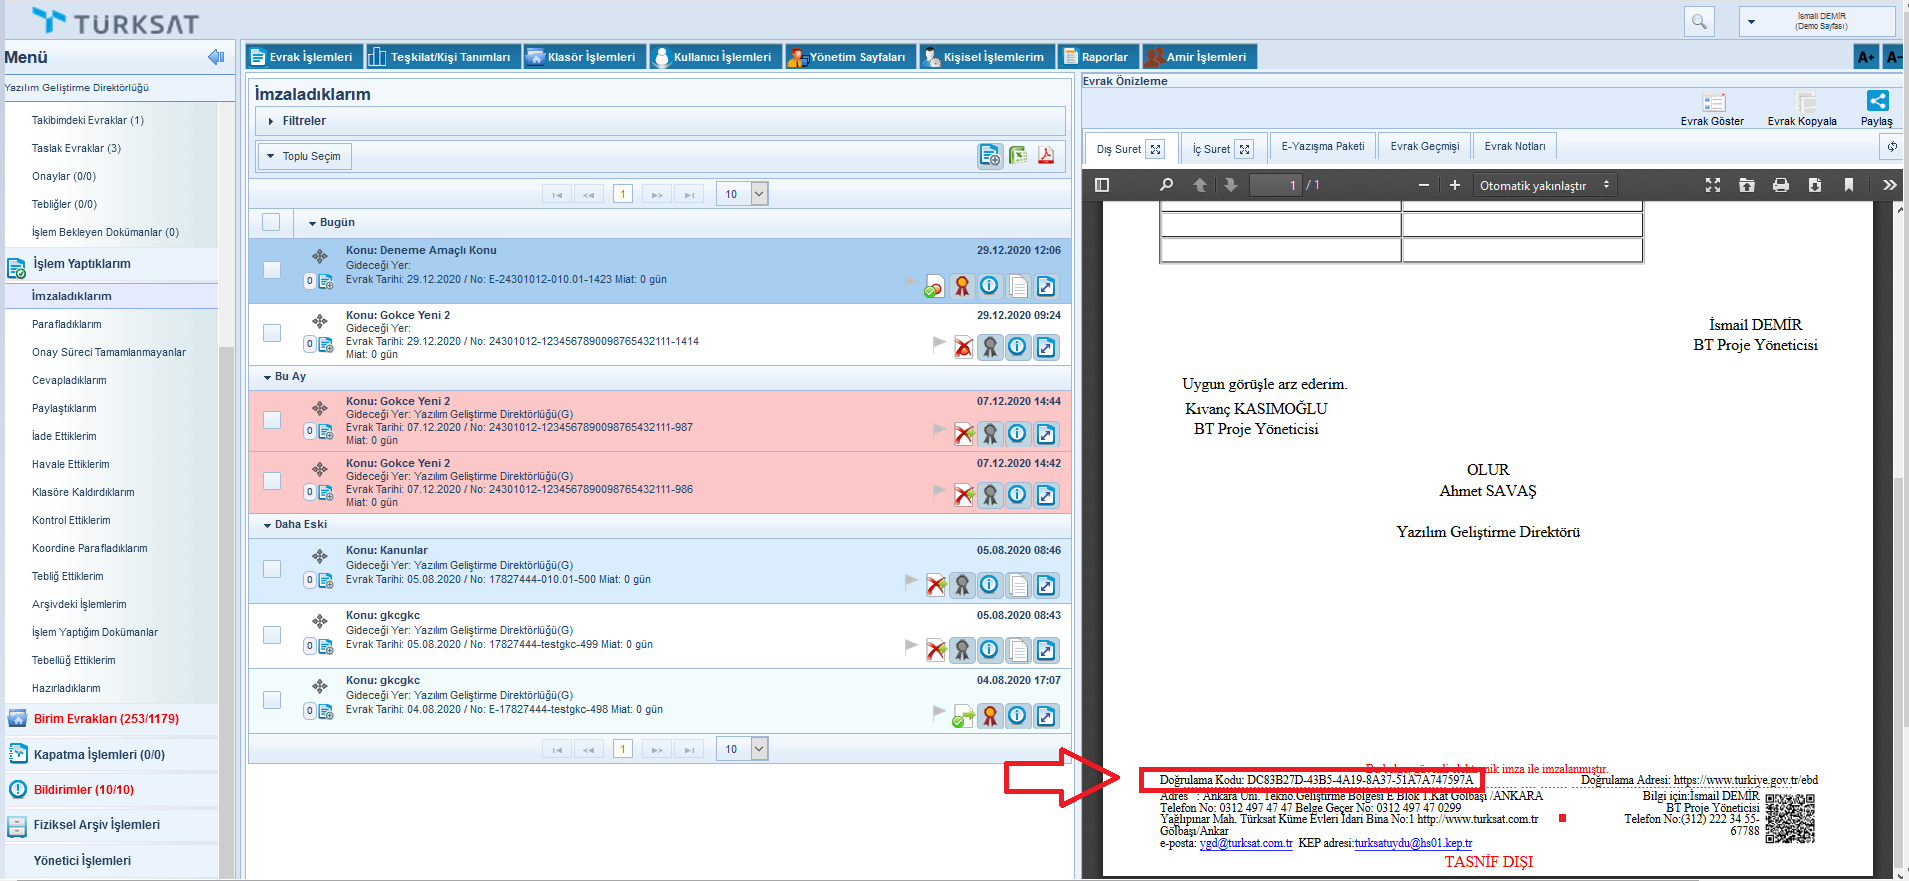Click the PDF page number field
1909x881 pixels.
click(1276, 185)
